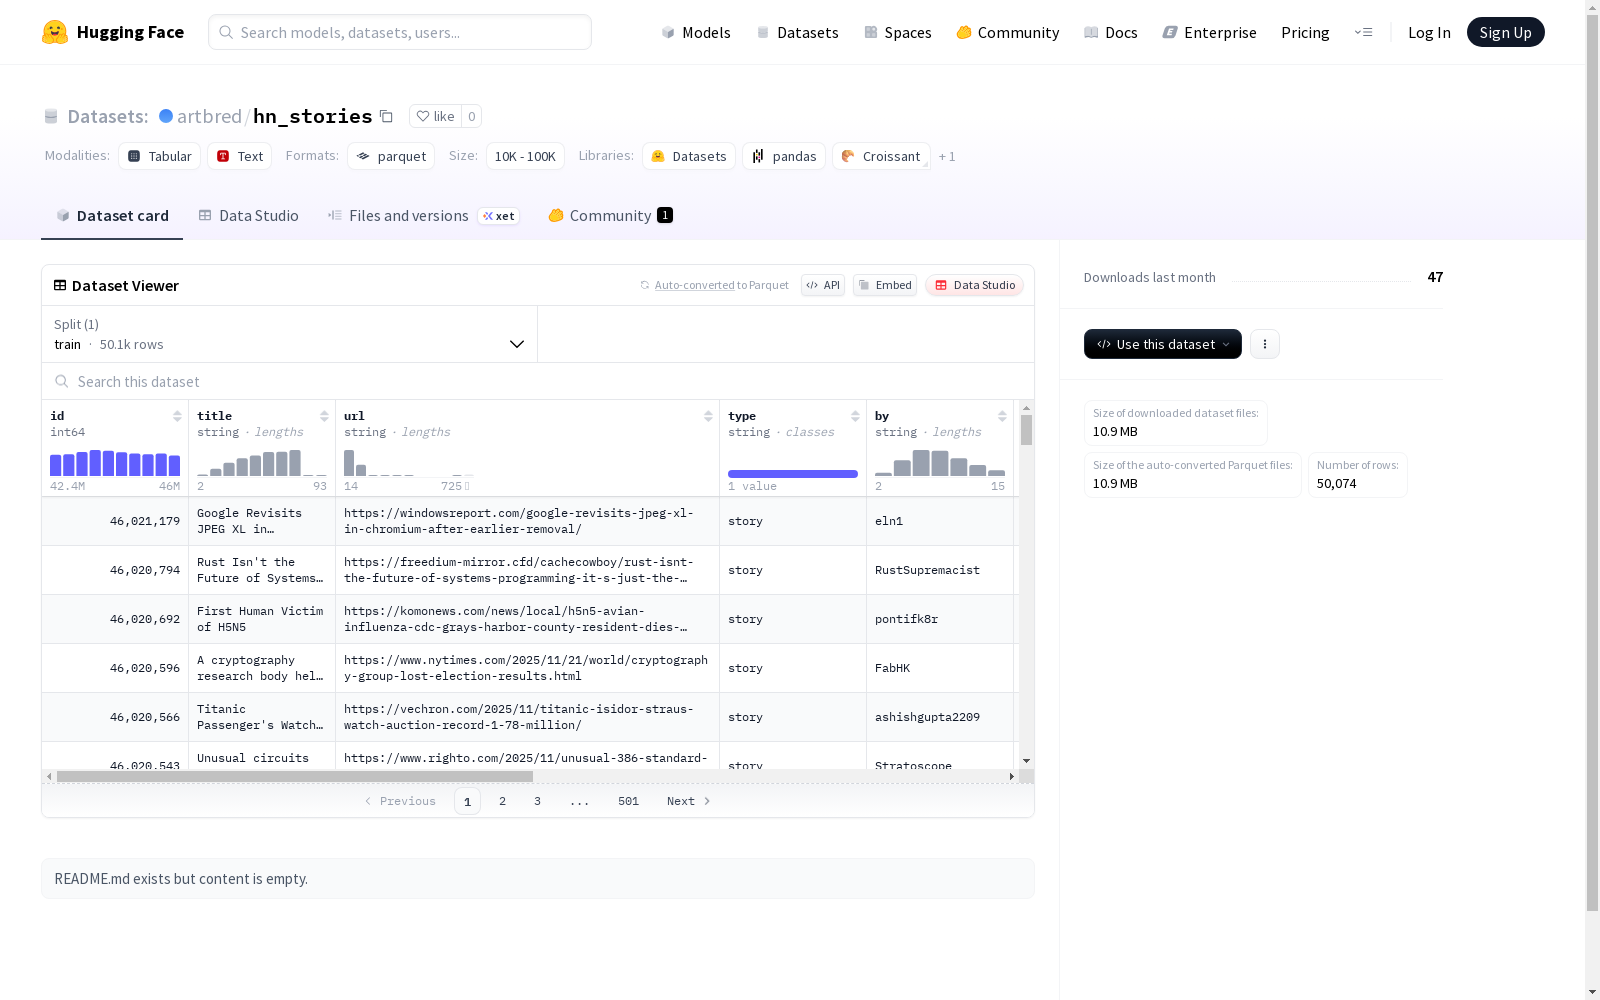The height and width of the screenshot is (1000, 1600).
Task: Click the Datasets library tag
Action: (x=689, y=156)
